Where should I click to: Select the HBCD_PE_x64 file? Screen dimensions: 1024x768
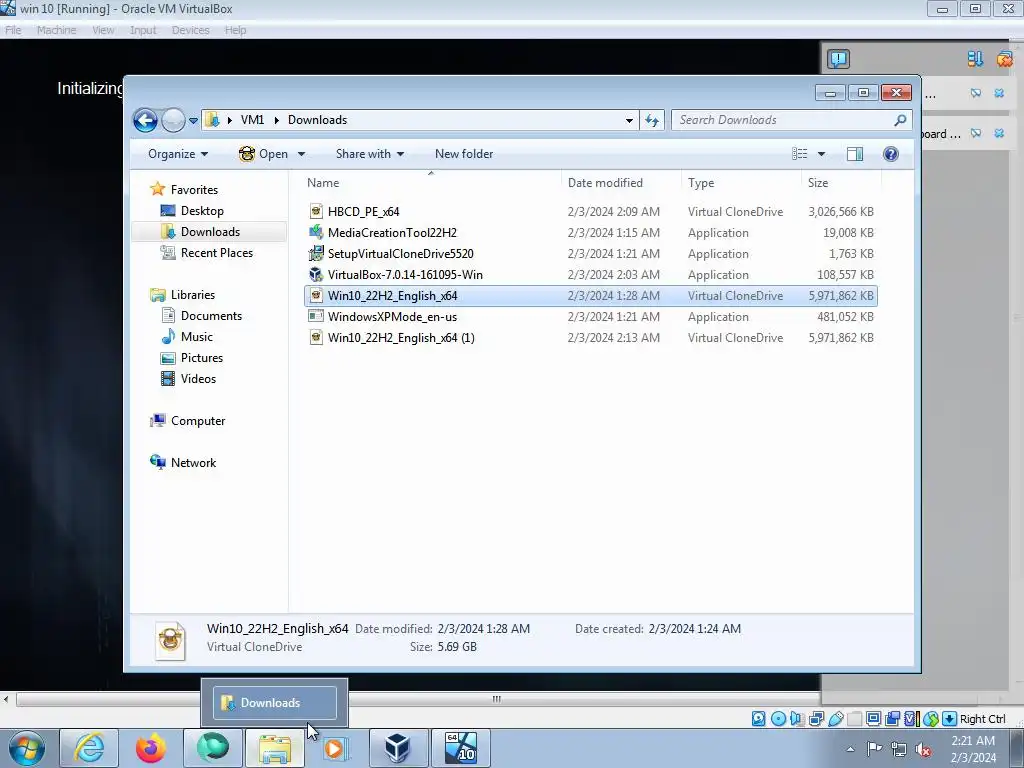pos(590,212)
